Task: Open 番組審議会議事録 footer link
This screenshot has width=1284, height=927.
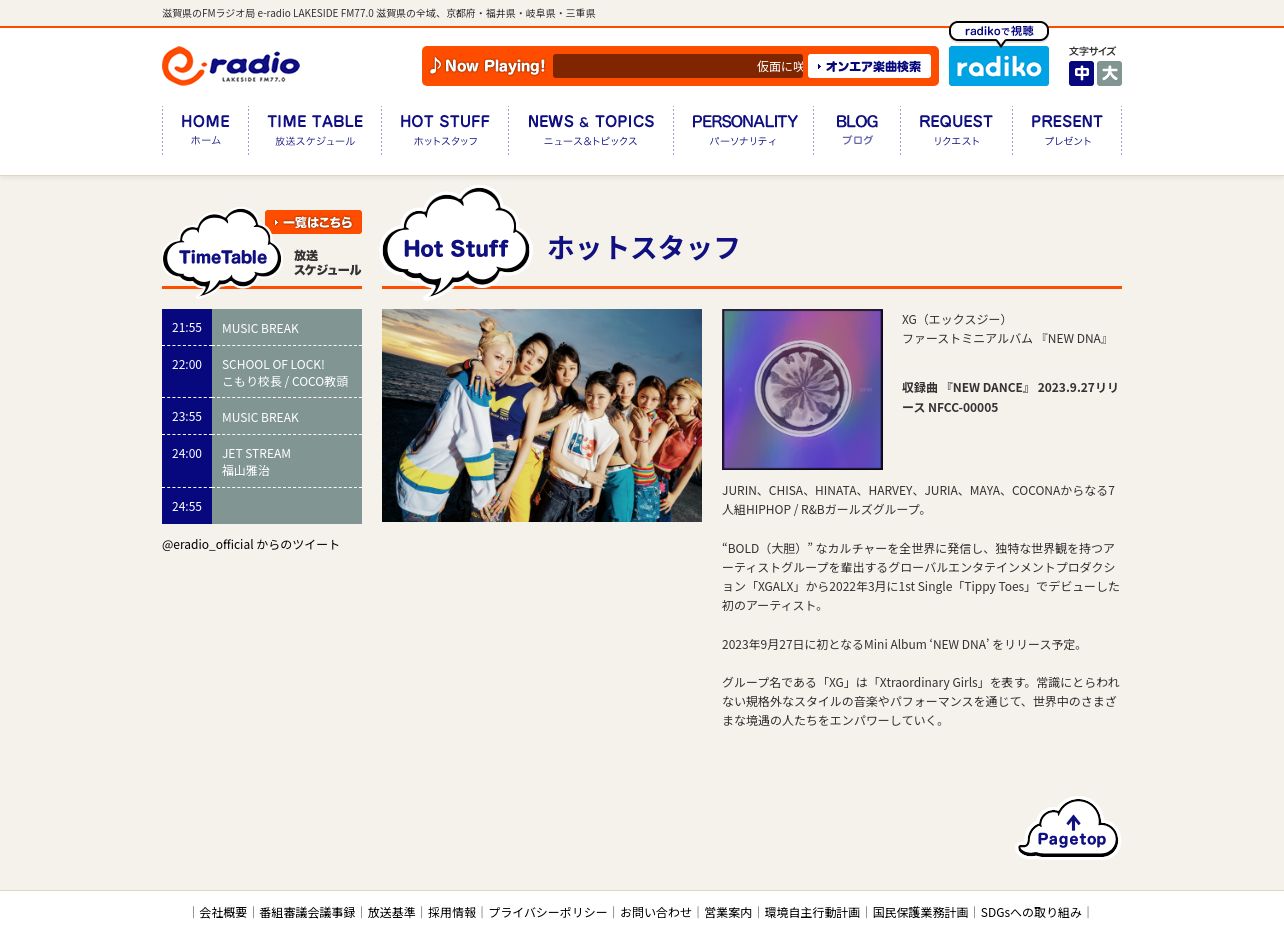Action: click(307, 912)
